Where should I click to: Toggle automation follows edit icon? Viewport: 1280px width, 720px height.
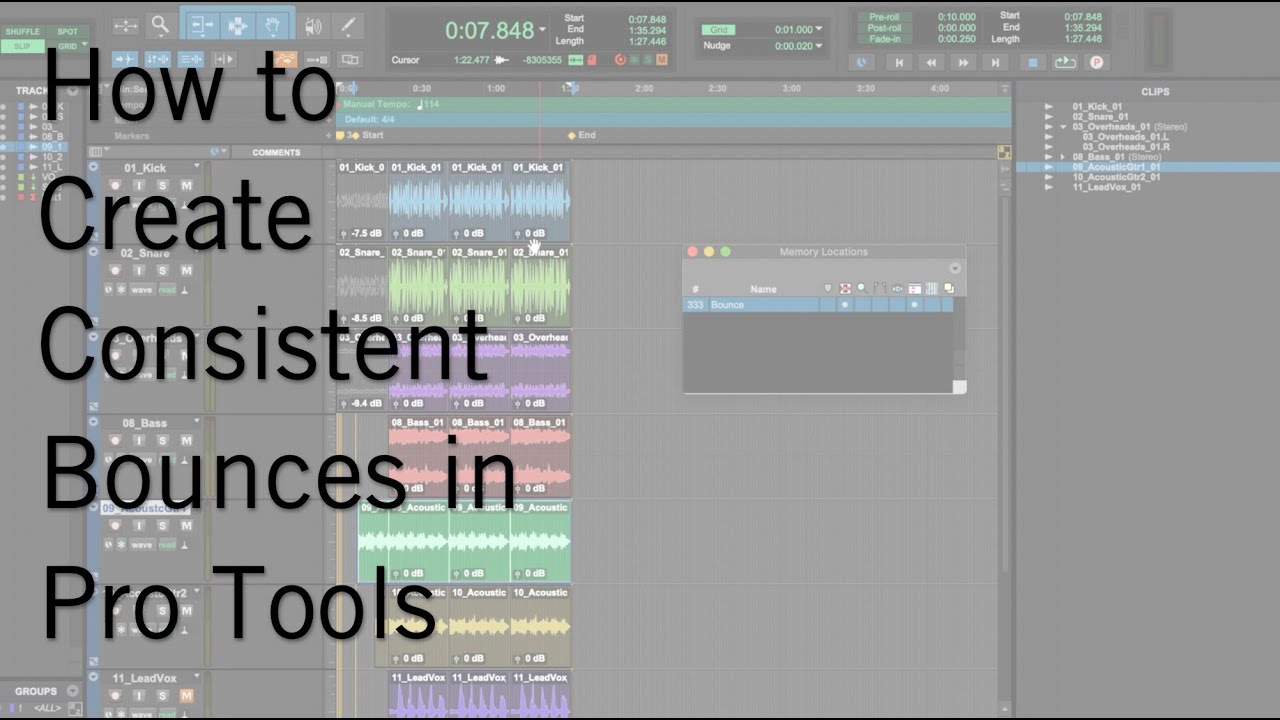tap(286, 60)
